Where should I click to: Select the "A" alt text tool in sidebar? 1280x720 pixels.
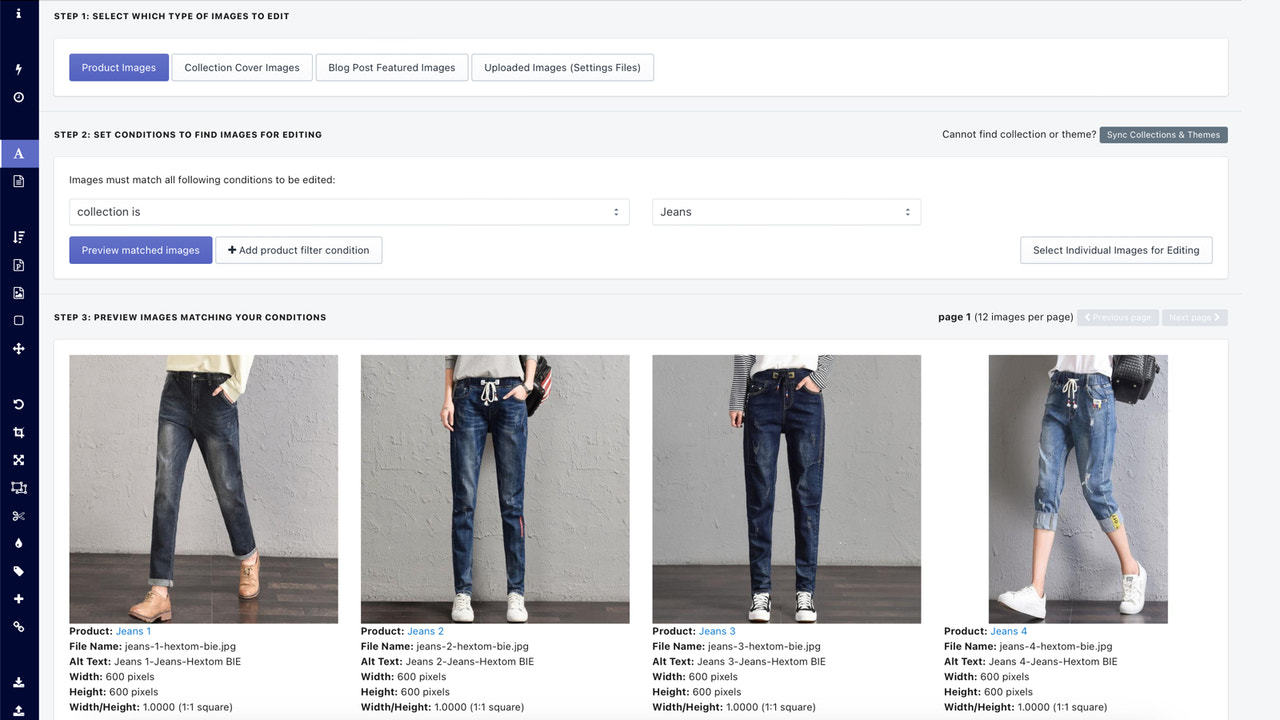[19, 153]
